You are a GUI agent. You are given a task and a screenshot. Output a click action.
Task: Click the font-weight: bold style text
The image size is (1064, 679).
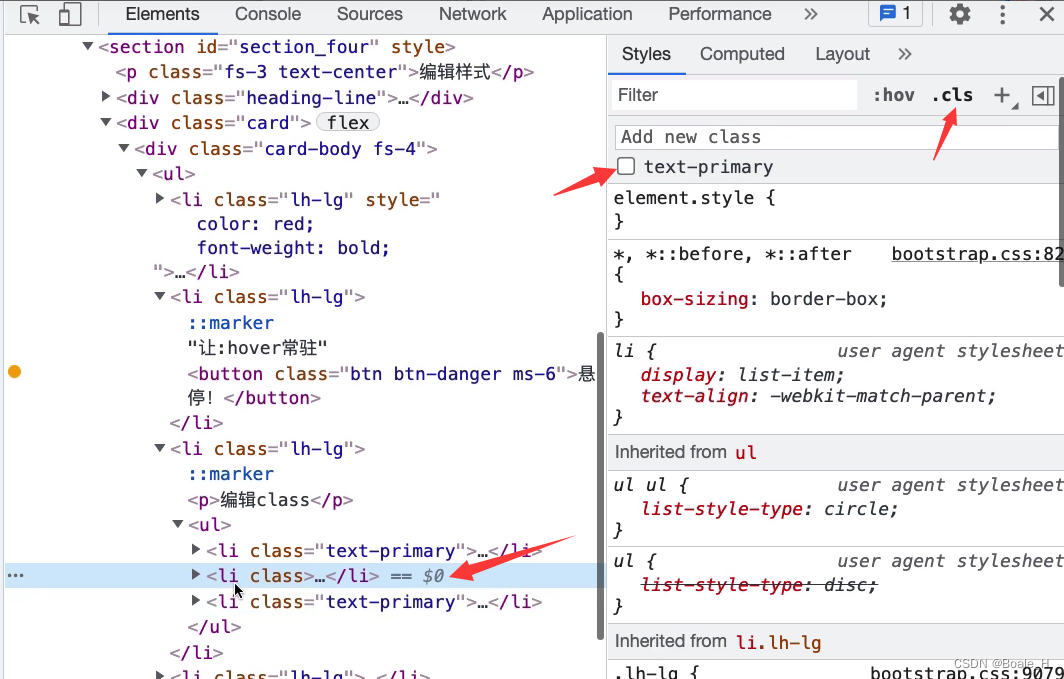point(293,248)
